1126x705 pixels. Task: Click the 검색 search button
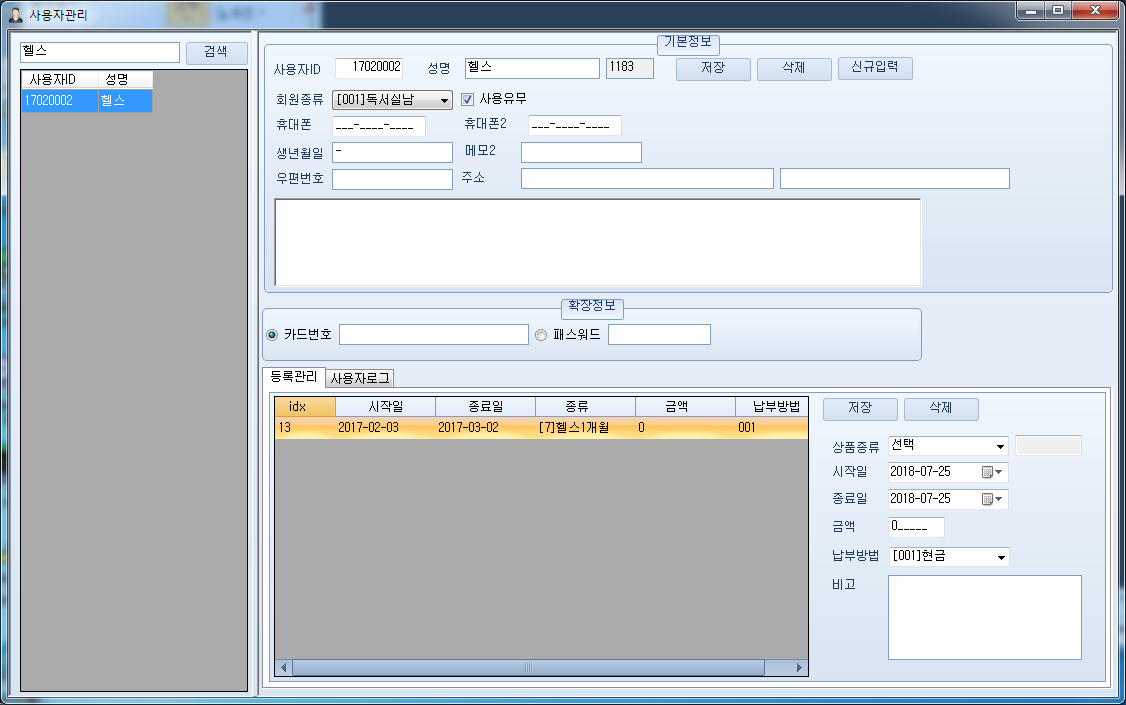coord(216,52)
